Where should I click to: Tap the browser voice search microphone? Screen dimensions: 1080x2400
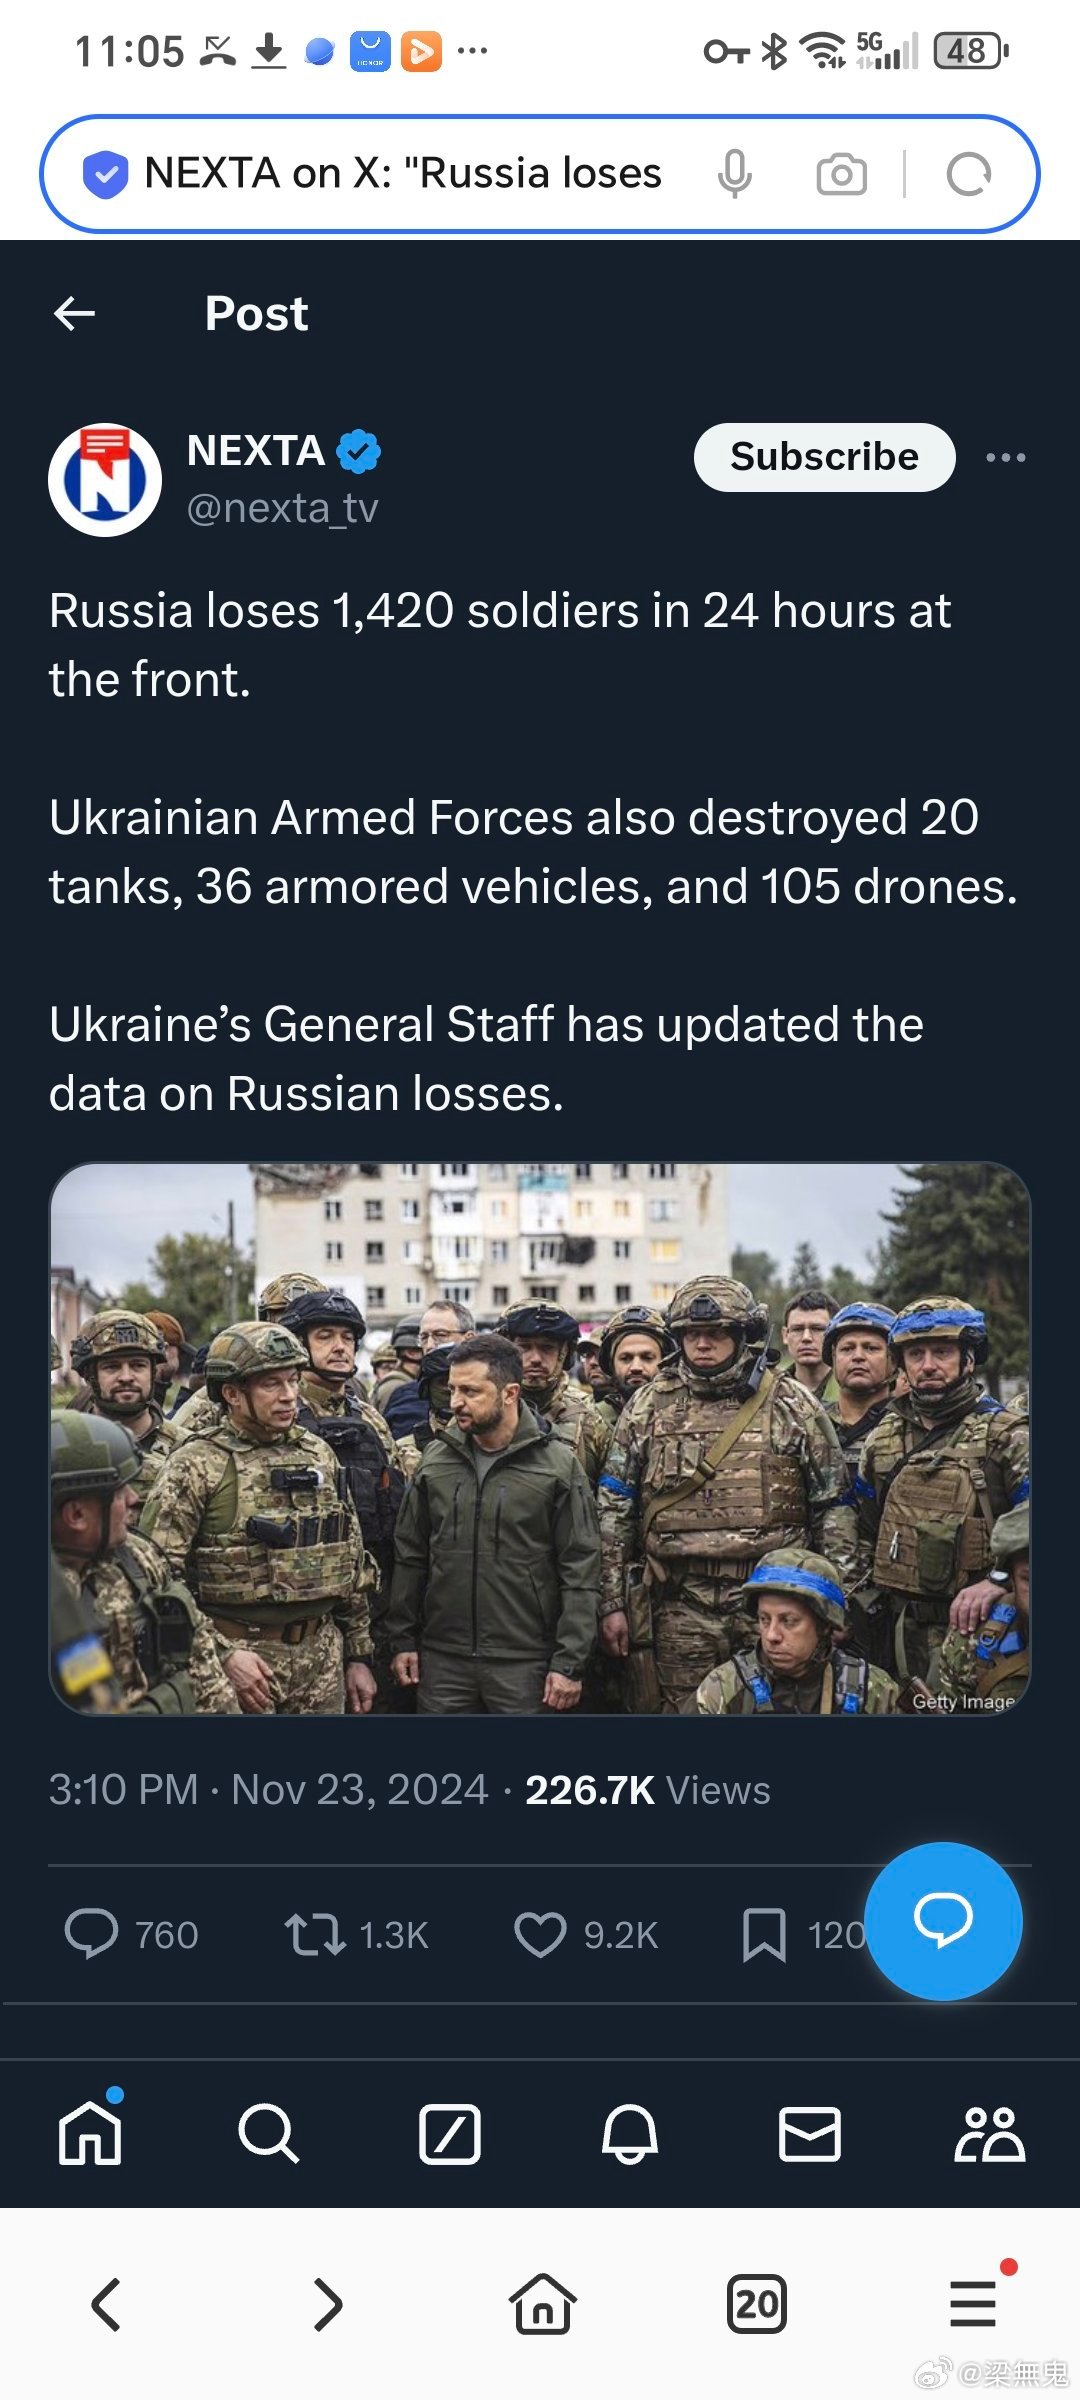[x=734, y=174]
